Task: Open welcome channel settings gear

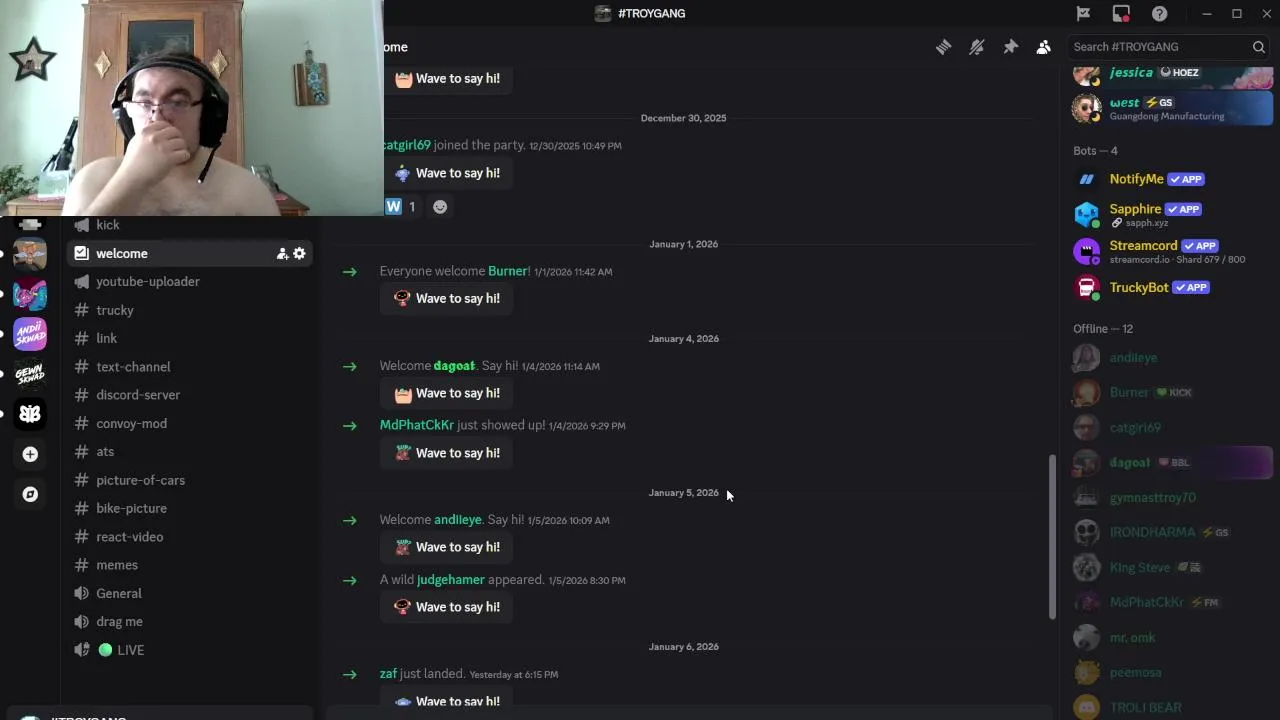Action: point(299,254)
